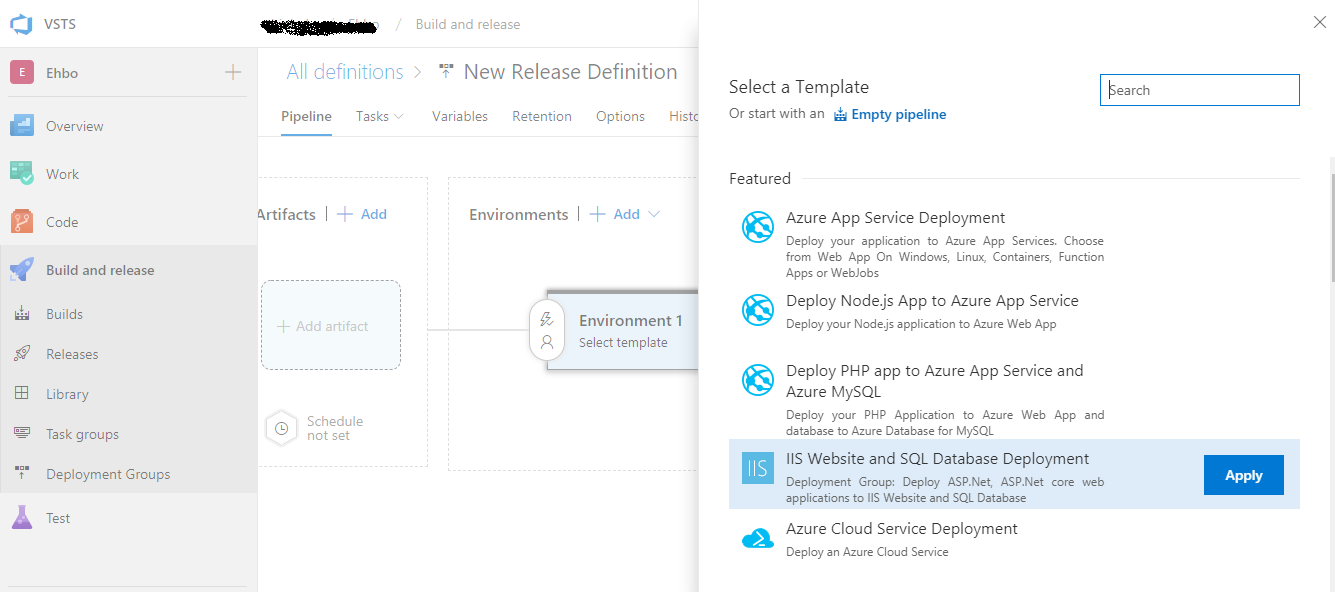Click the plus icon next to Ehbo

[x=233, y=72]
